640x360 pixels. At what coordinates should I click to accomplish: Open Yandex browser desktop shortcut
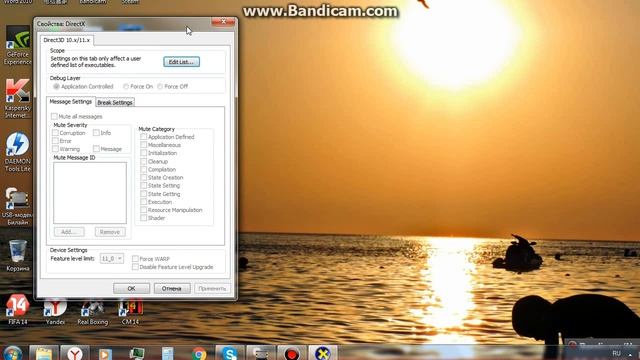(x=55, y=312)
